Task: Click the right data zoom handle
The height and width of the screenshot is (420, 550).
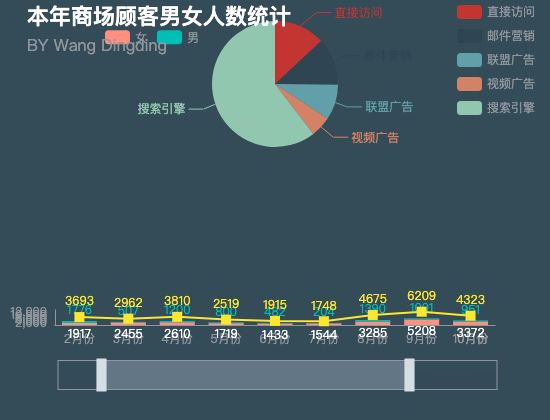Action: [409, 375]
